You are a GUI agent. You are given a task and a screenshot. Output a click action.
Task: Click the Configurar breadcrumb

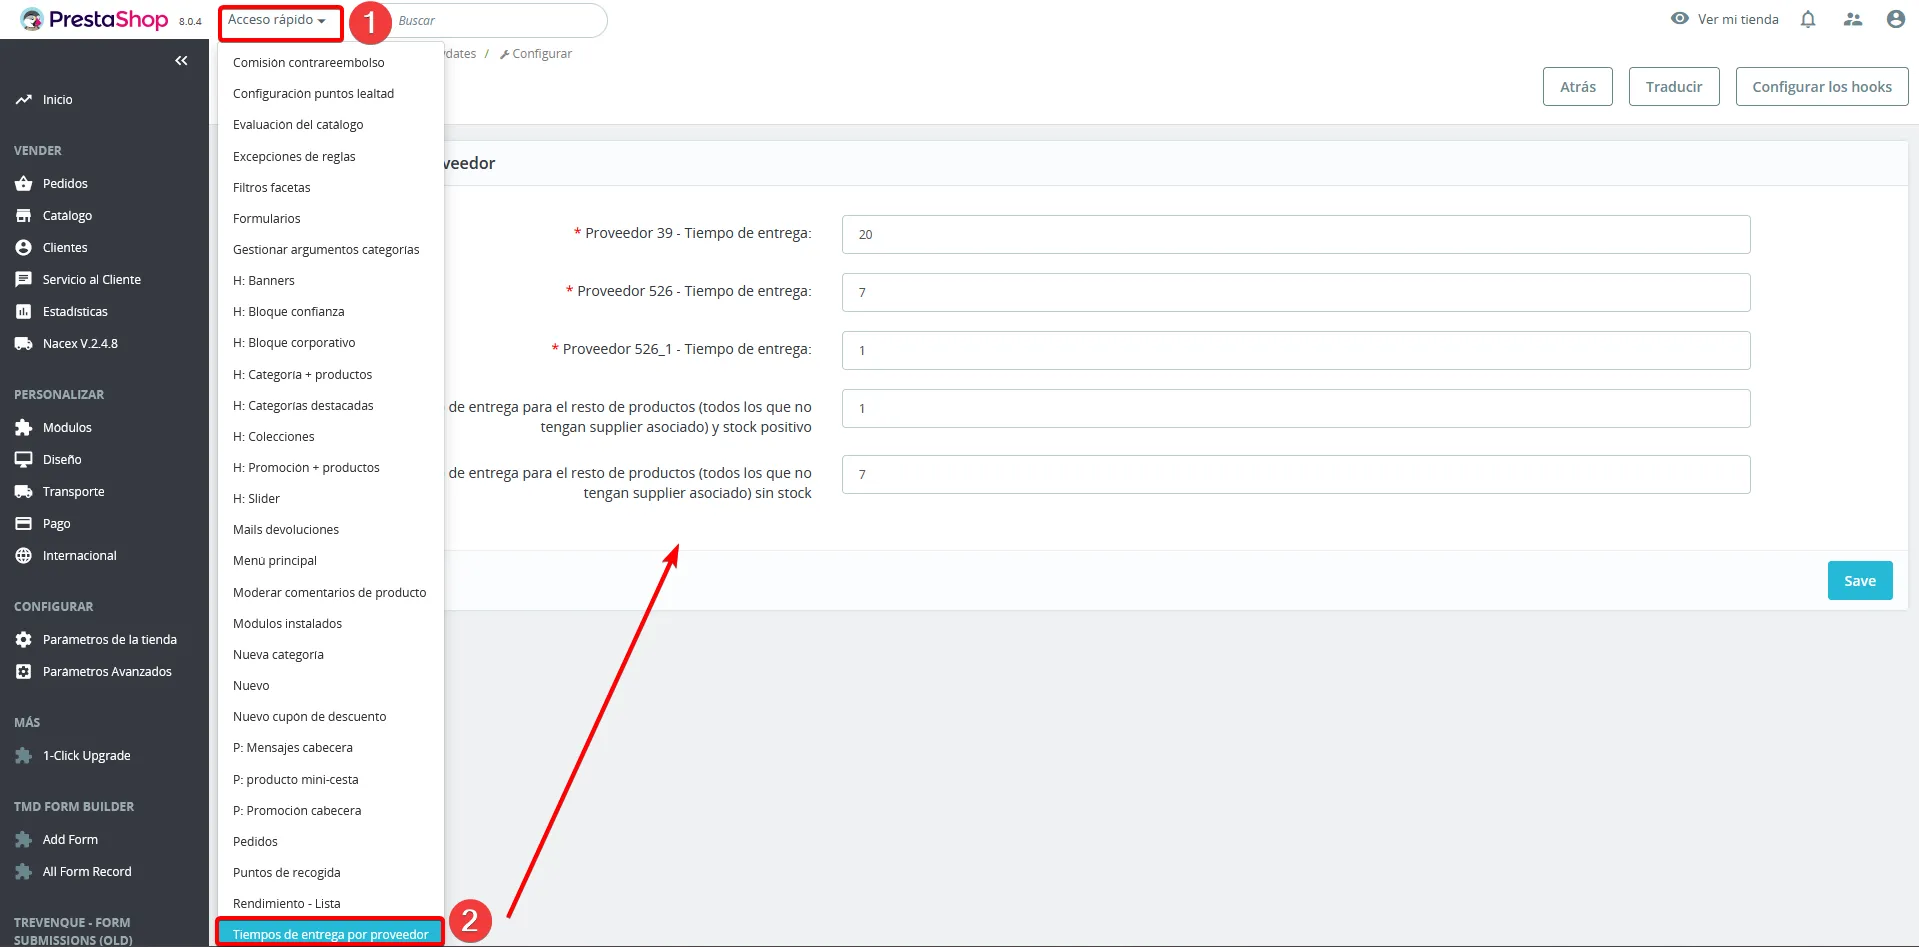pos(536,54)
